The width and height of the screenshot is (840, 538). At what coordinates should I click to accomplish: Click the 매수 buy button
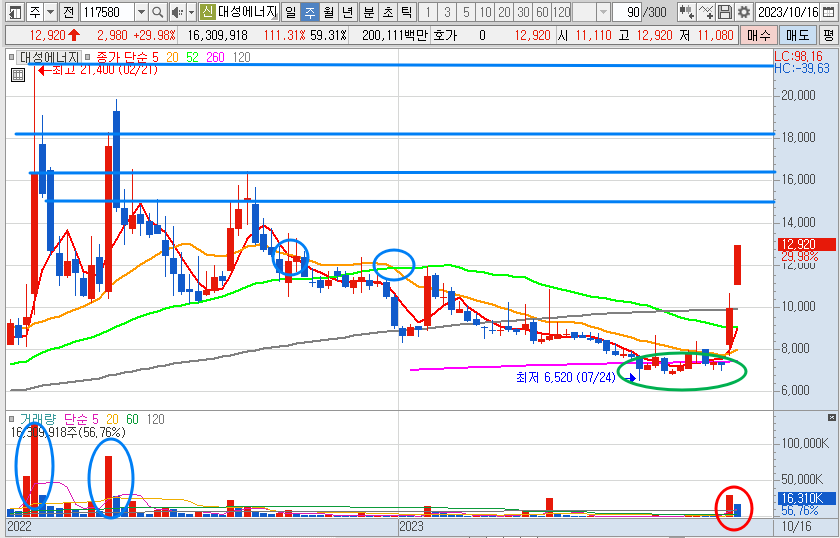[758, 35]
